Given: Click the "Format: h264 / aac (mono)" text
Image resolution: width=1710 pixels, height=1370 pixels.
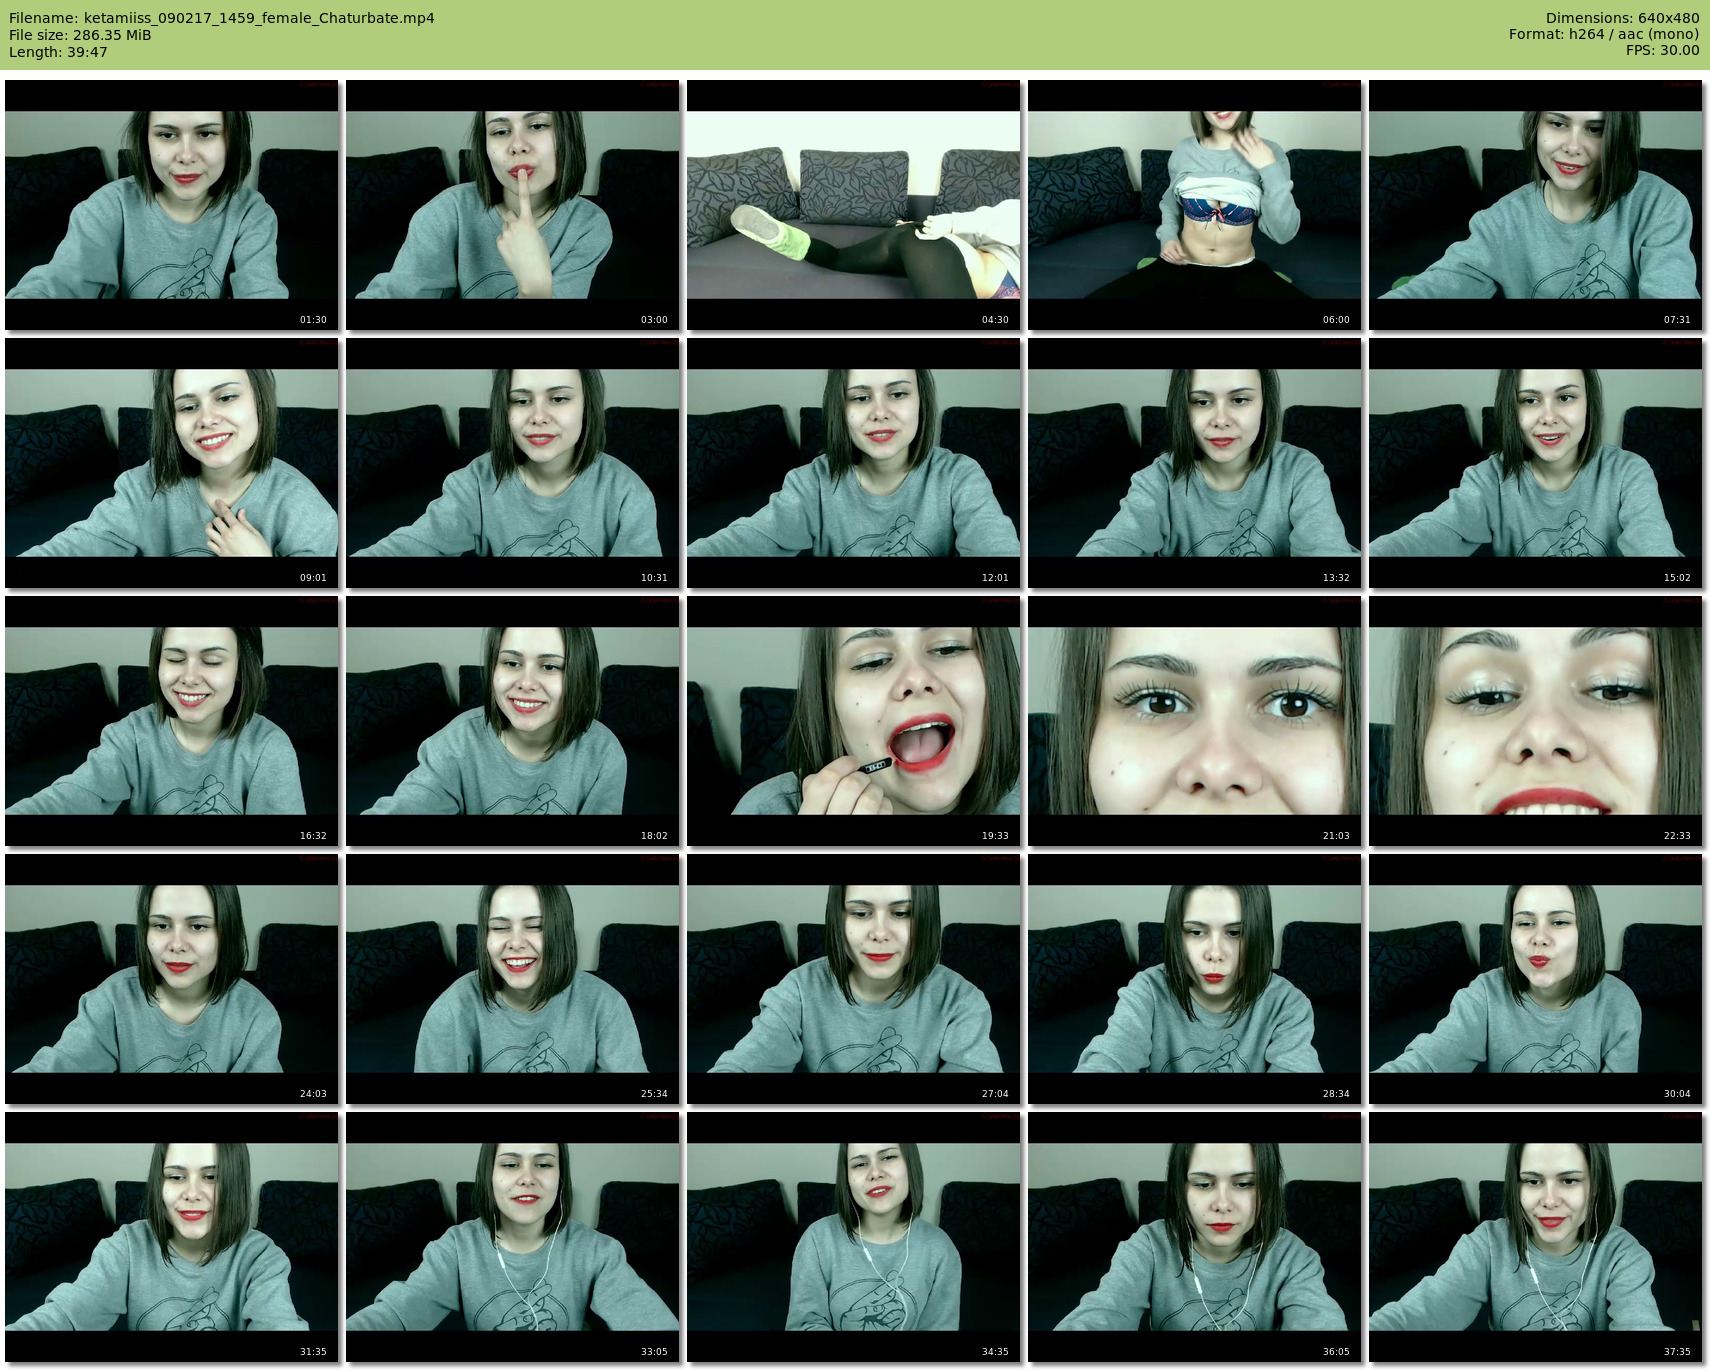Looking at the screenshot, I should coord(1604,35).
